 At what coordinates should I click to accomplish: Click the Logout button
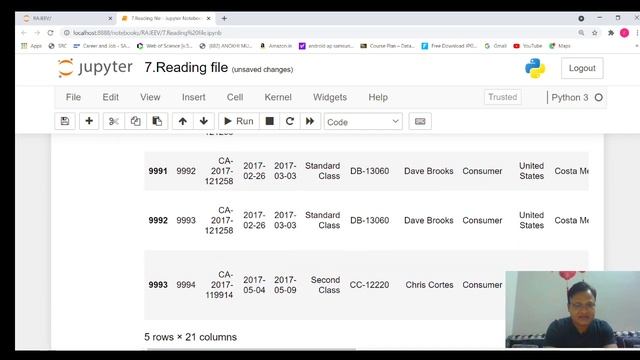click(582, 68)
